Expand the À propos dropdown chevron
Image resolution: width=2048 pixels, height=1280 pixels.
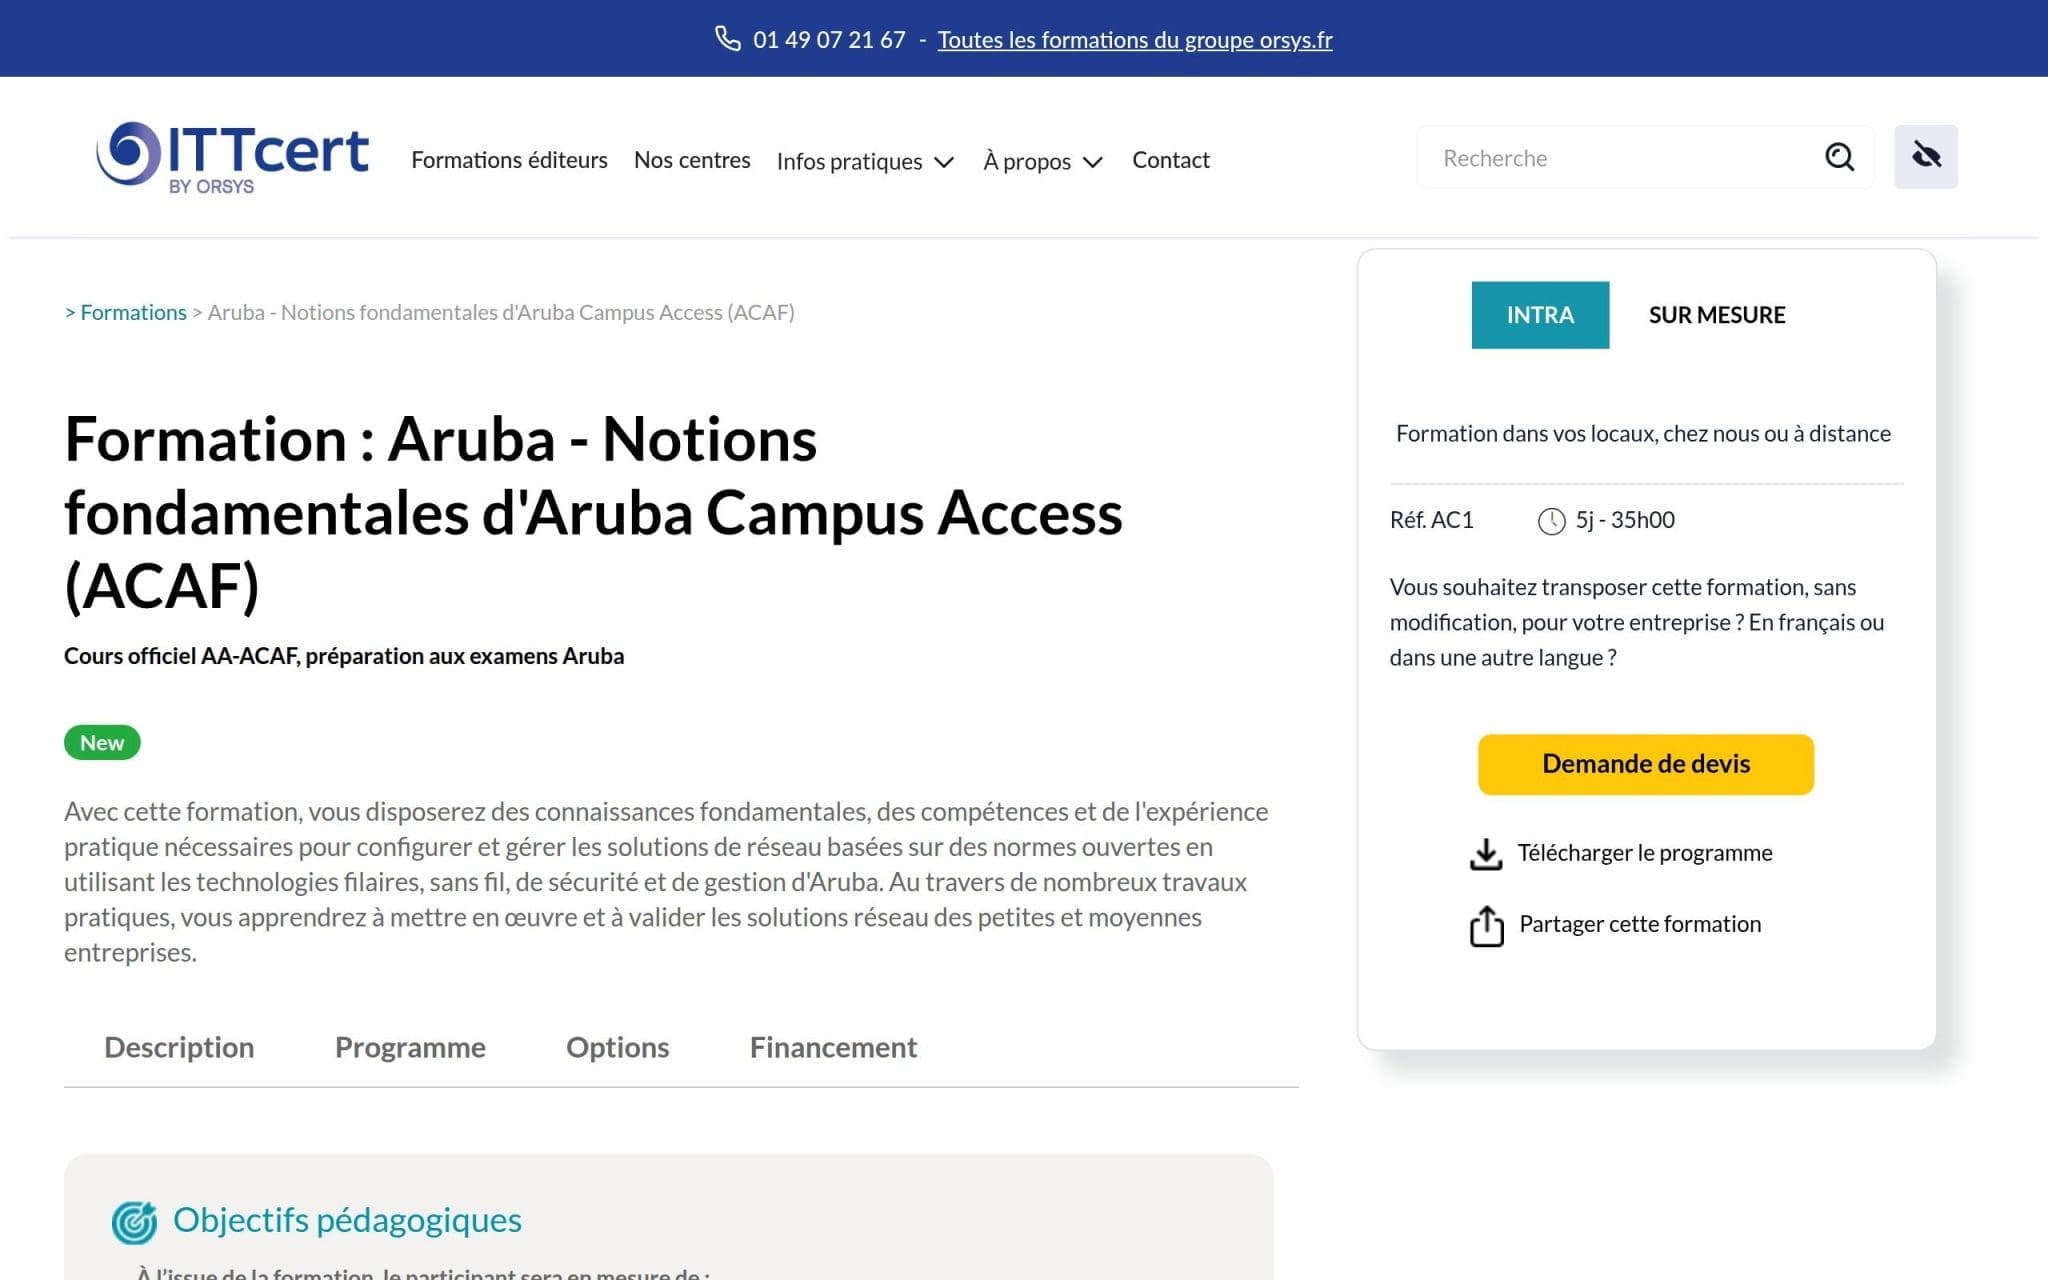point(1093,162)
